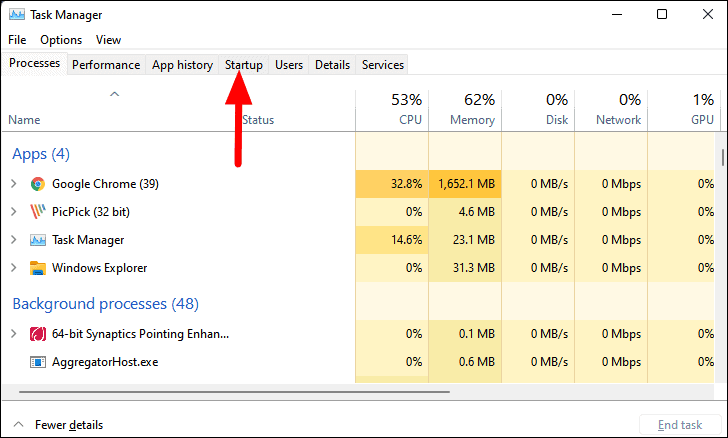Screen dimensions: 728x438
Task: Select the Google Chrome app icon
Action: coord(38,184)
